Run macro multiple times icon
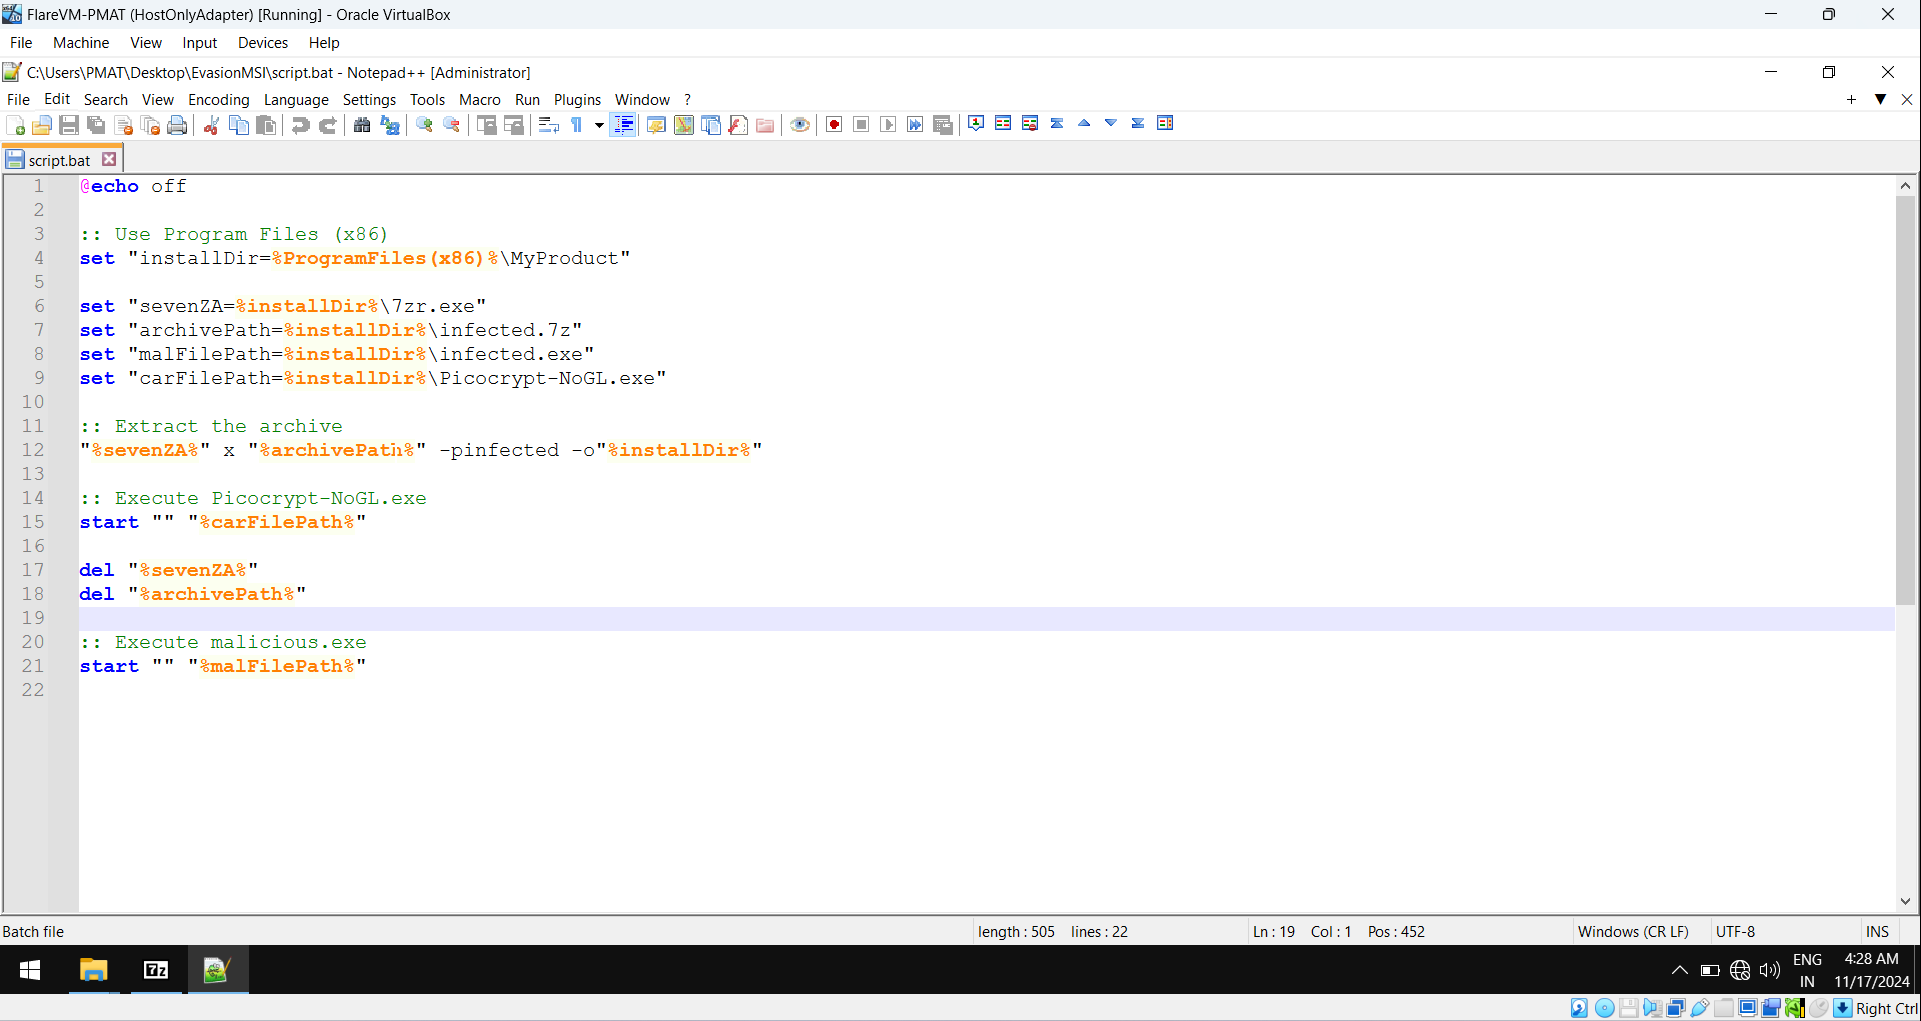Viewport: 1921px width, 1021px height. [x=915, y=125]
